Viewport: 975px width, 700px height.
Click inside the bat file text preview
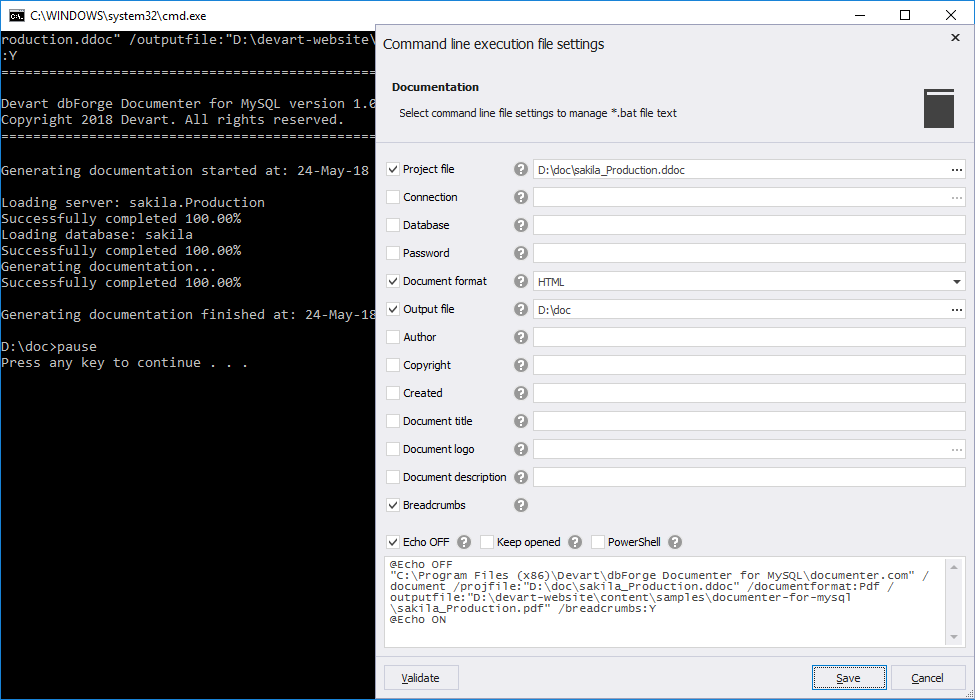click(x=665, y=602)
